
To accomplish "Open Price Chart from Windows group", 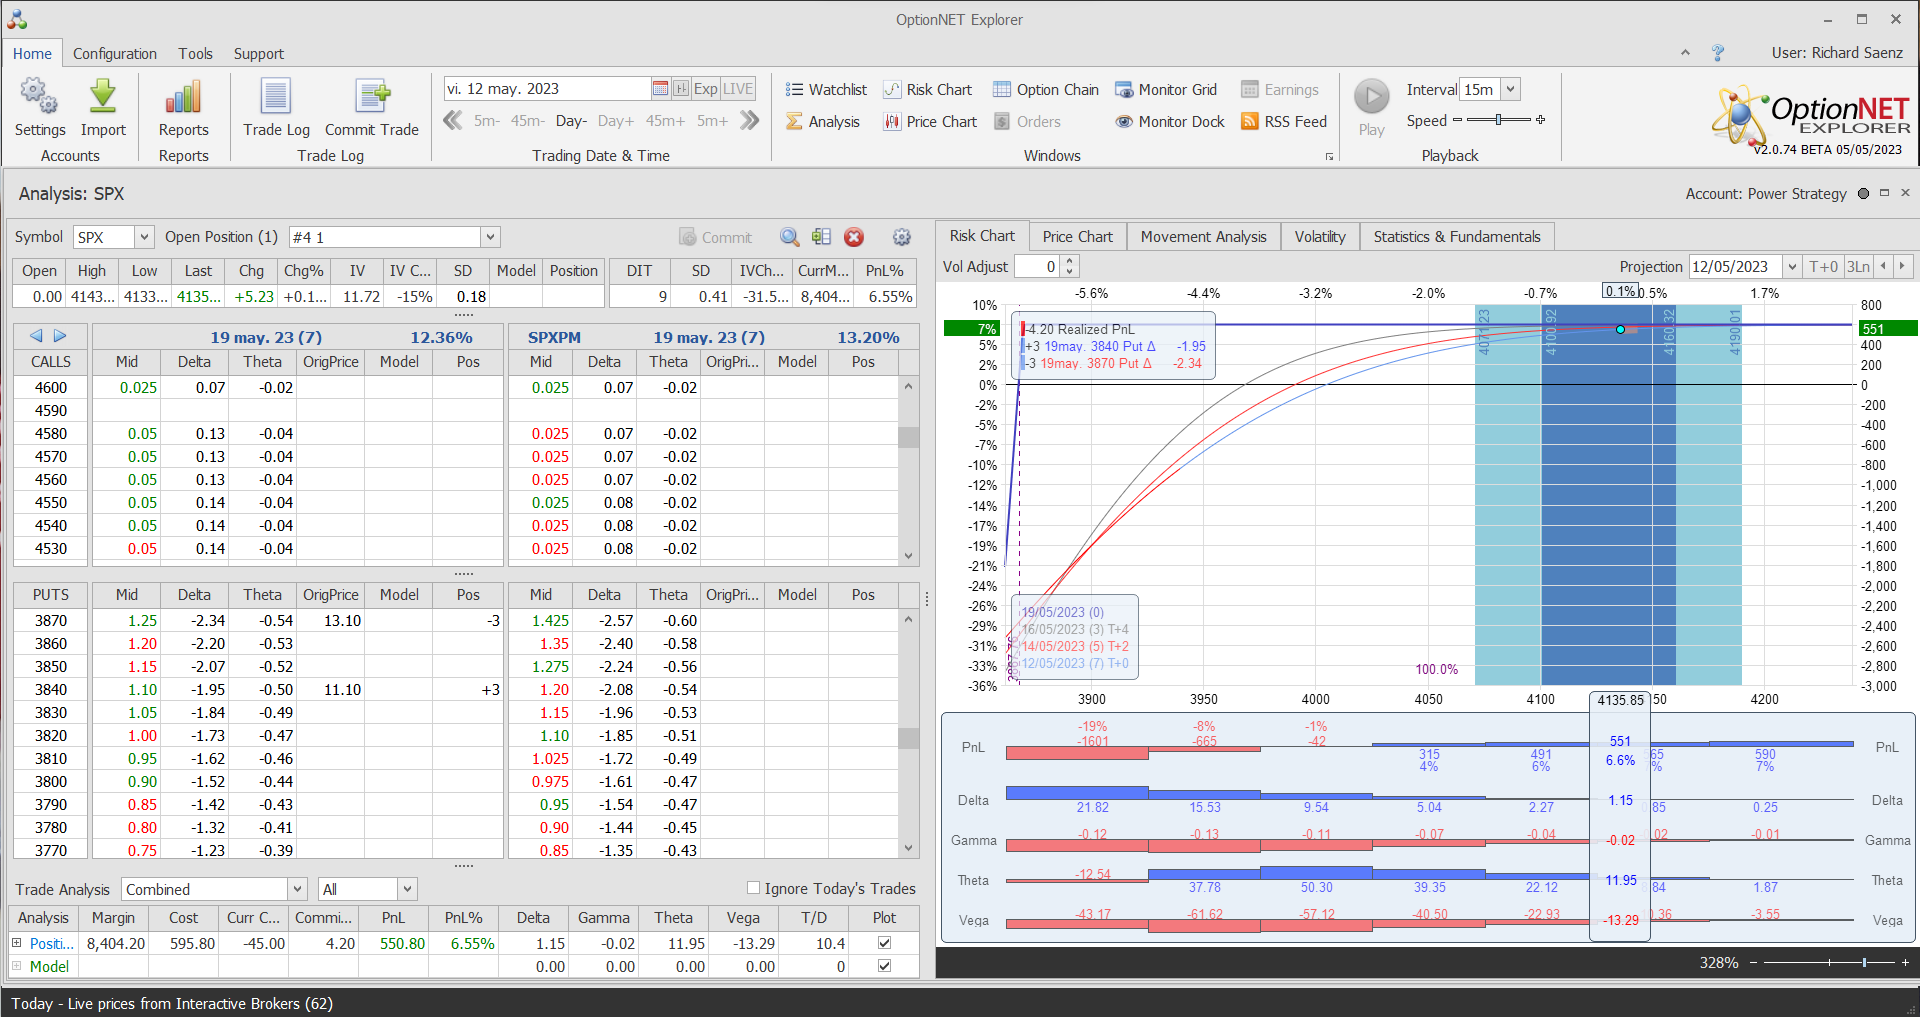I will pos(930,122).
